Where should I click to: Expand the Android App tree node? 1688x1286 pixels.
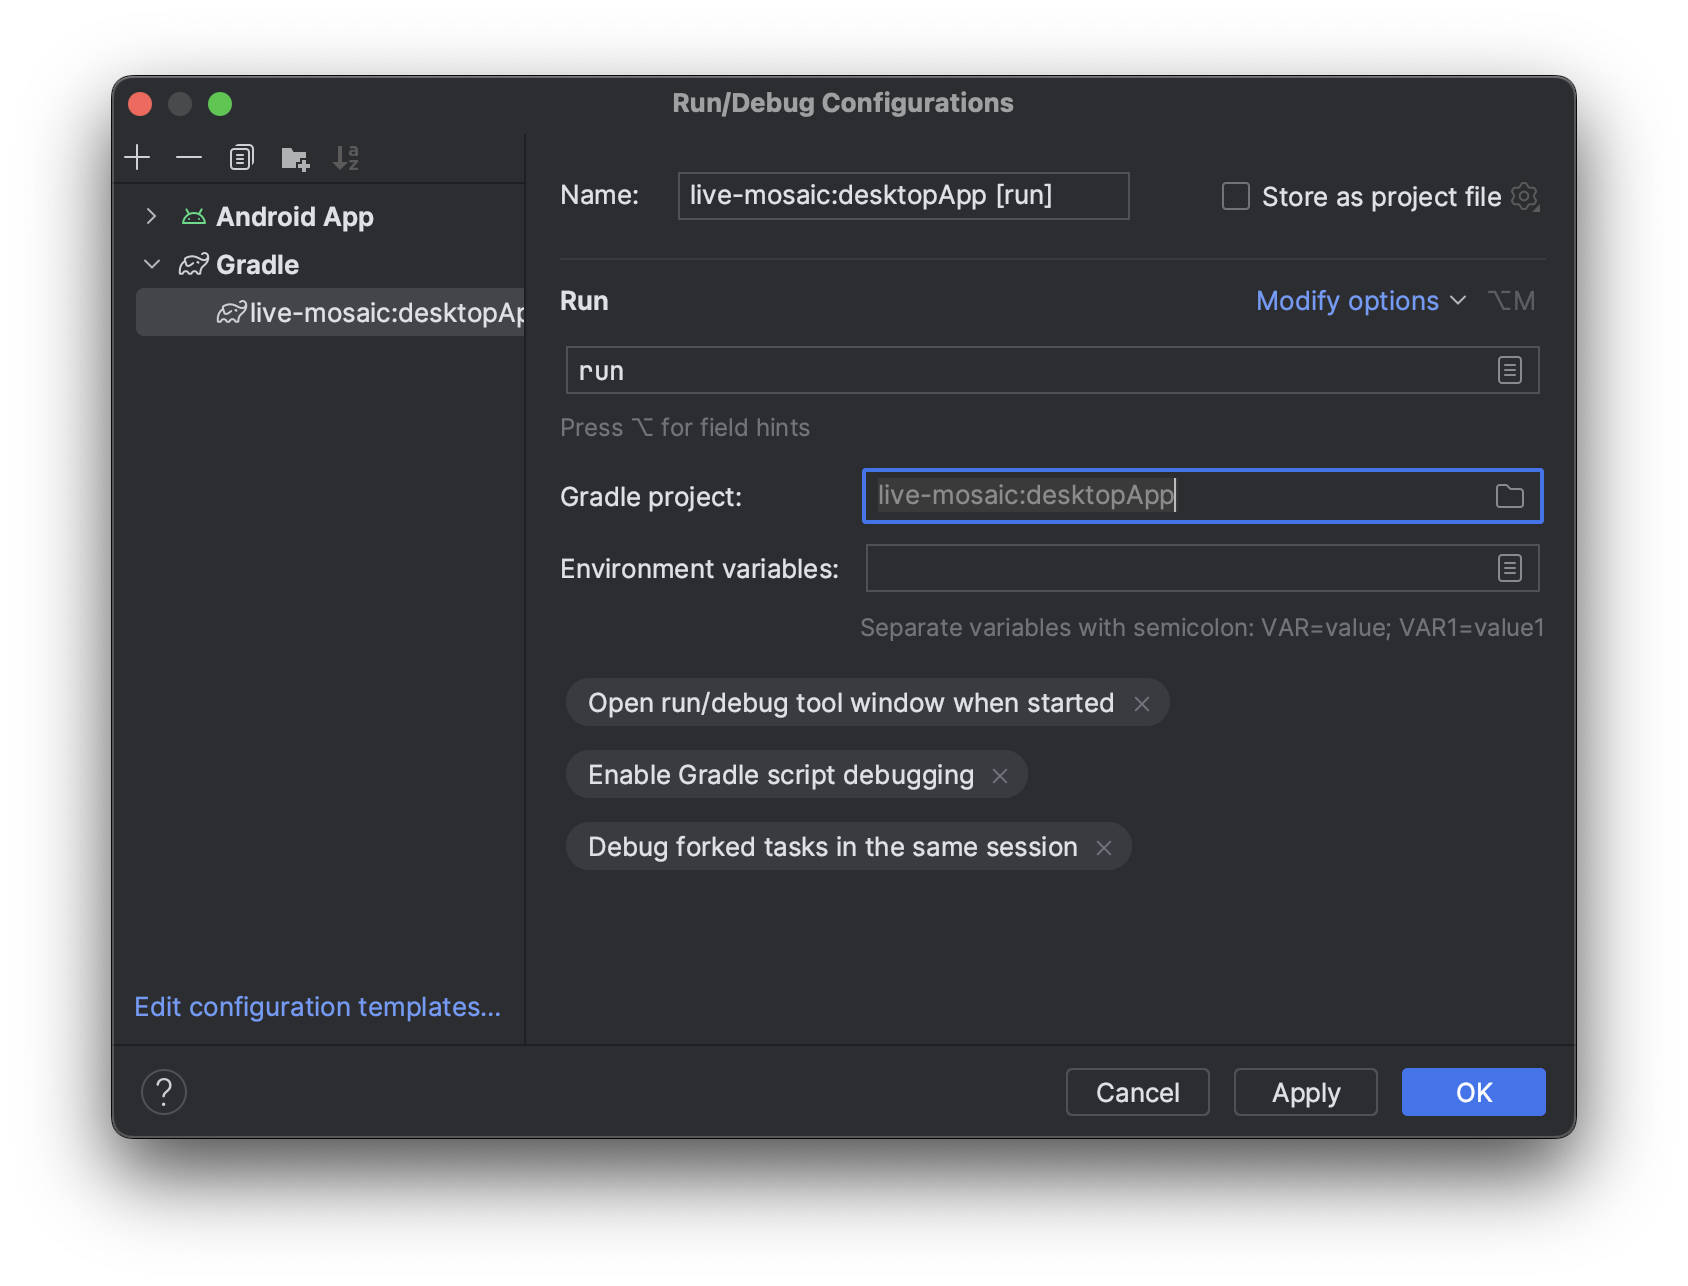click(x=151, y=216)
